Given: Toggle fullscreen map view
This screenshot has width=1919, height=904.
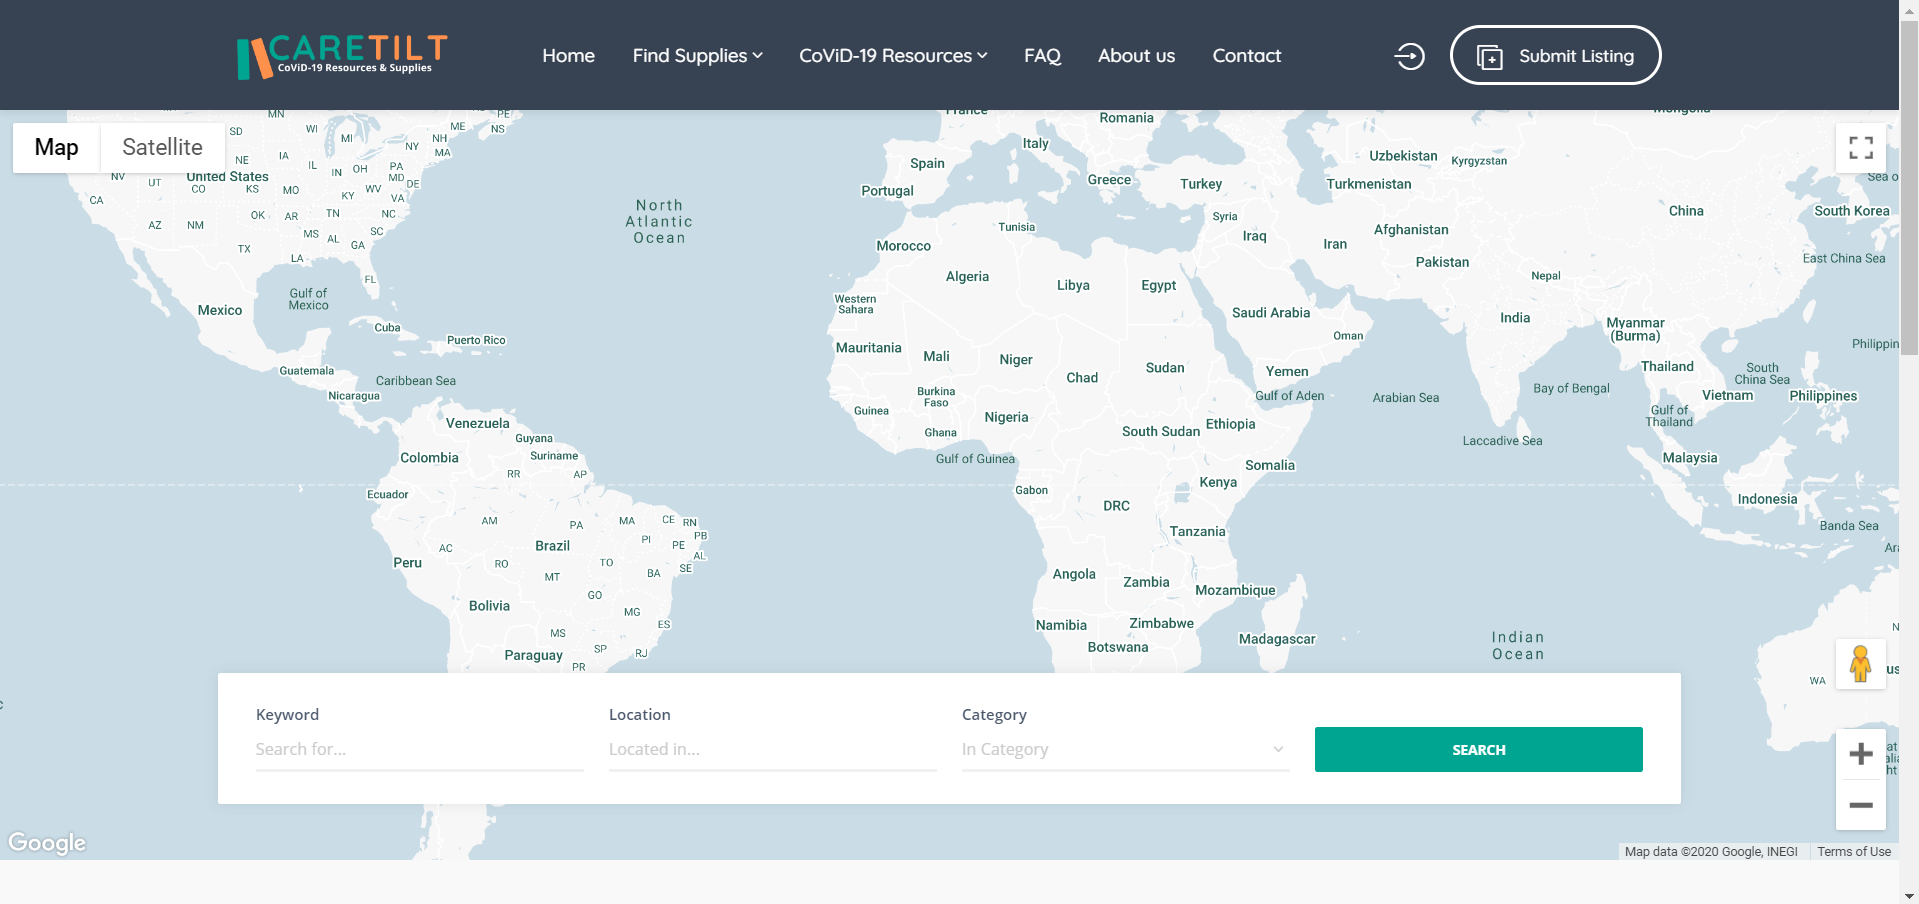Looking at the screenshot, I should [1861, 148].
